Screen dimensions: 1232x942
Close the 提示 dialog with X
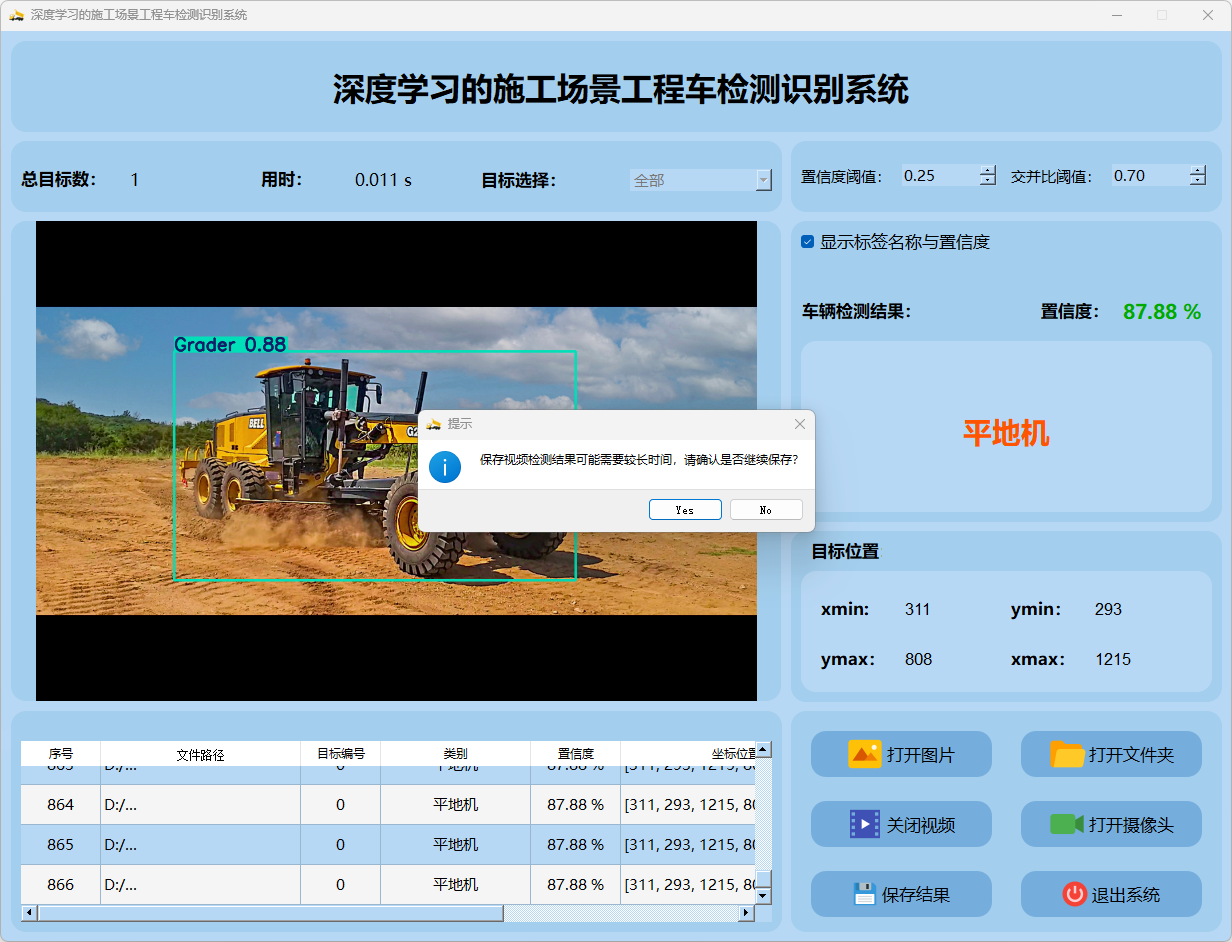(799, 424)
